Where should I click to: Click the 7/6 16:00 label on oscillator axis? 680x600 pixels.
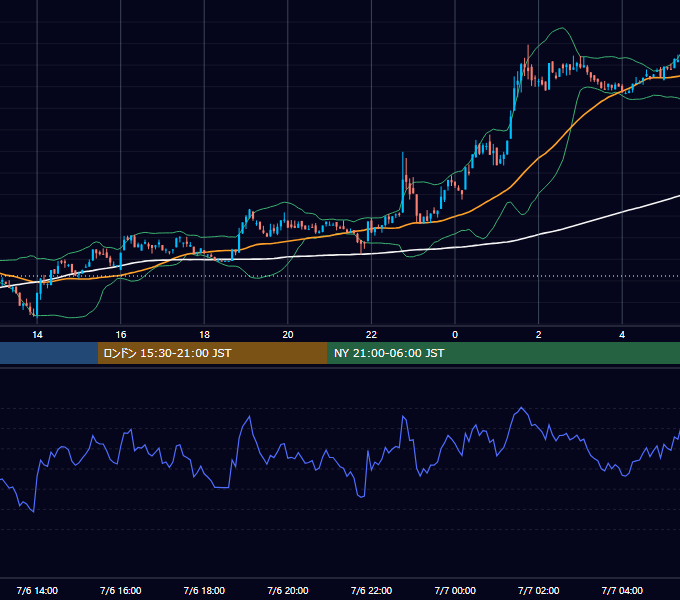(x=121, y=590)
